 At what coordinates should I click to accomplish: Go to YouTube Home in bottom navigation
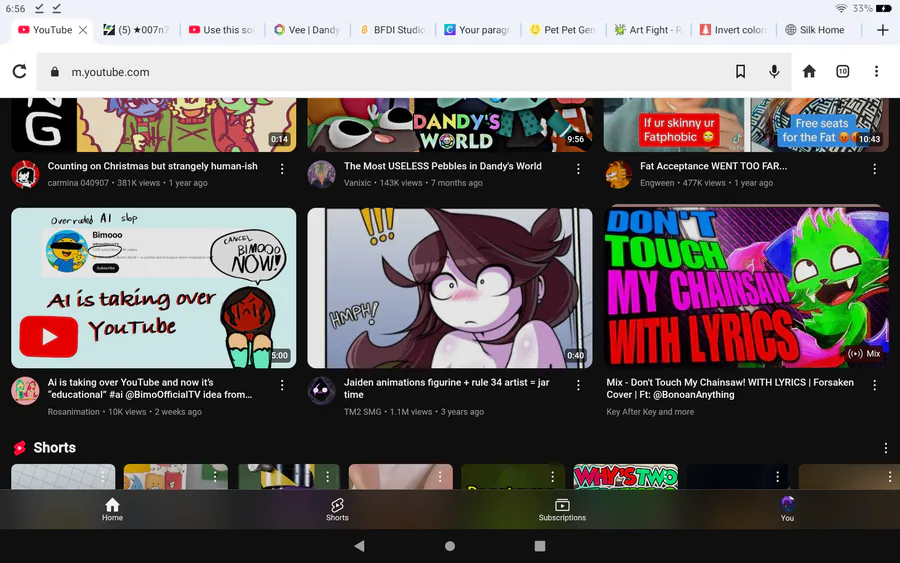tap(112, 509)
